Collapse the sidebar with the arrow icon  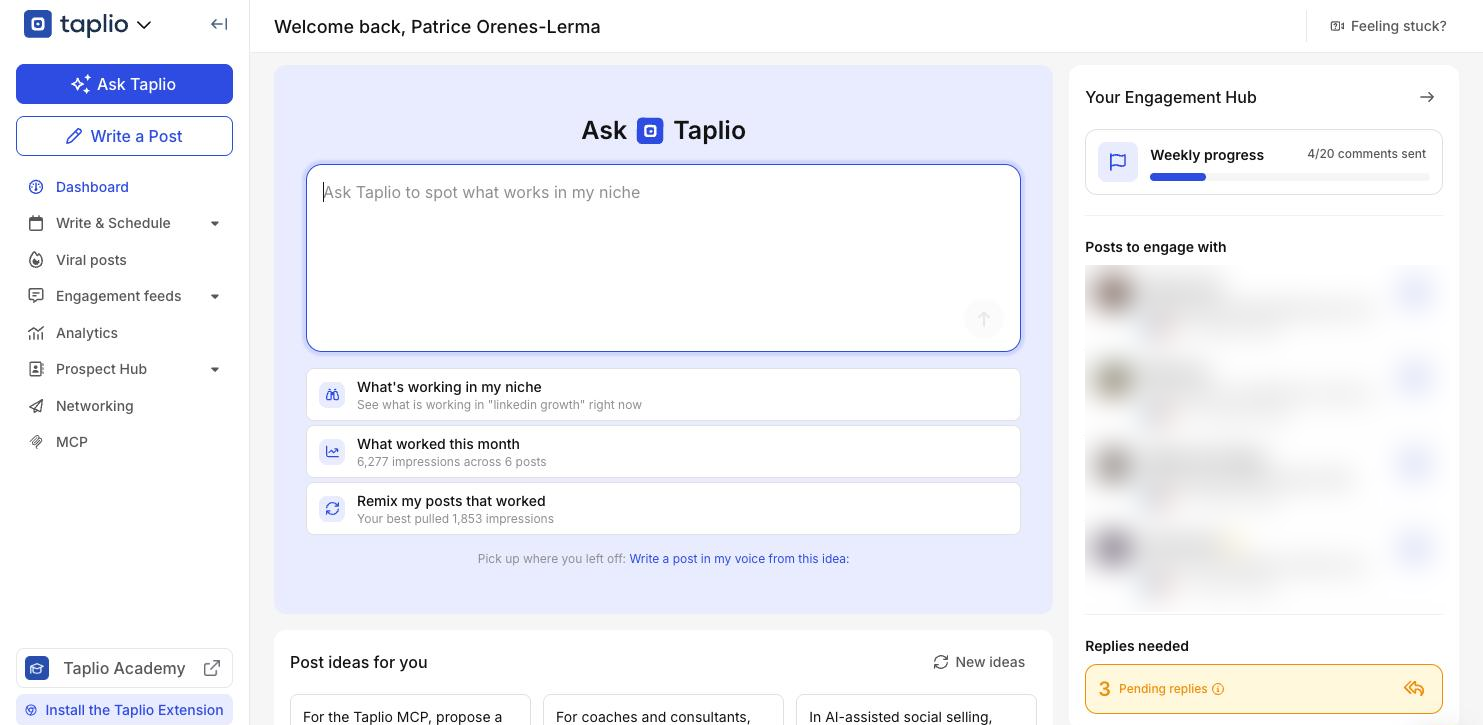[x=219, y=24]
